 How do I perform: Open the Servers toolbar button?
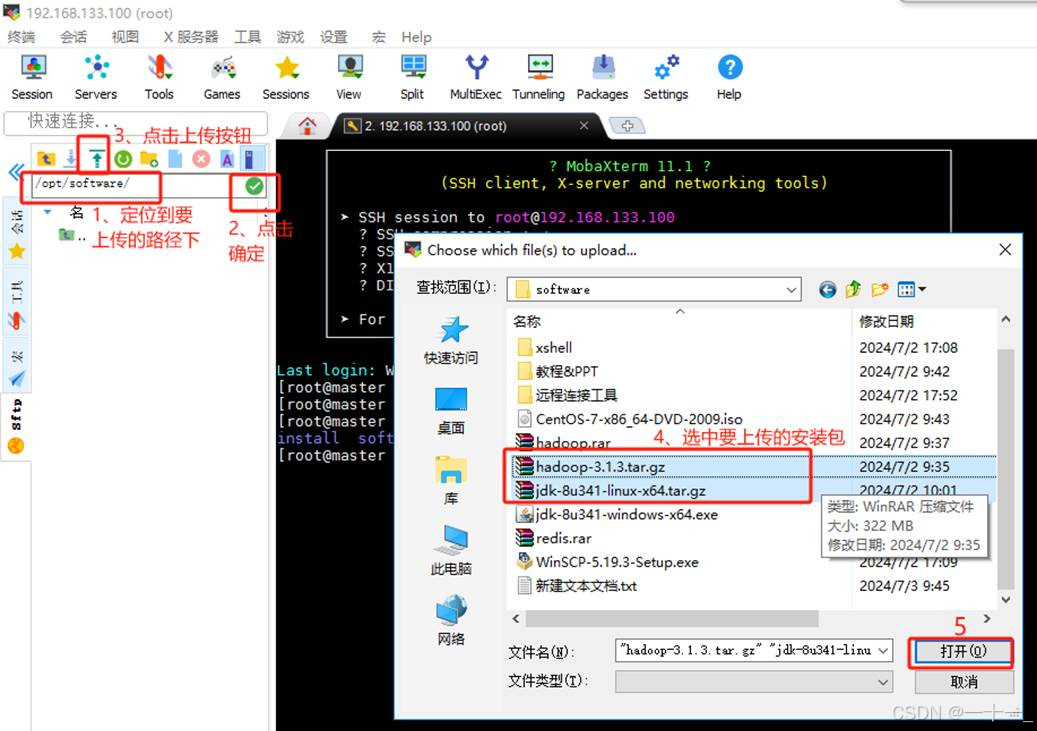coord(96,77)
